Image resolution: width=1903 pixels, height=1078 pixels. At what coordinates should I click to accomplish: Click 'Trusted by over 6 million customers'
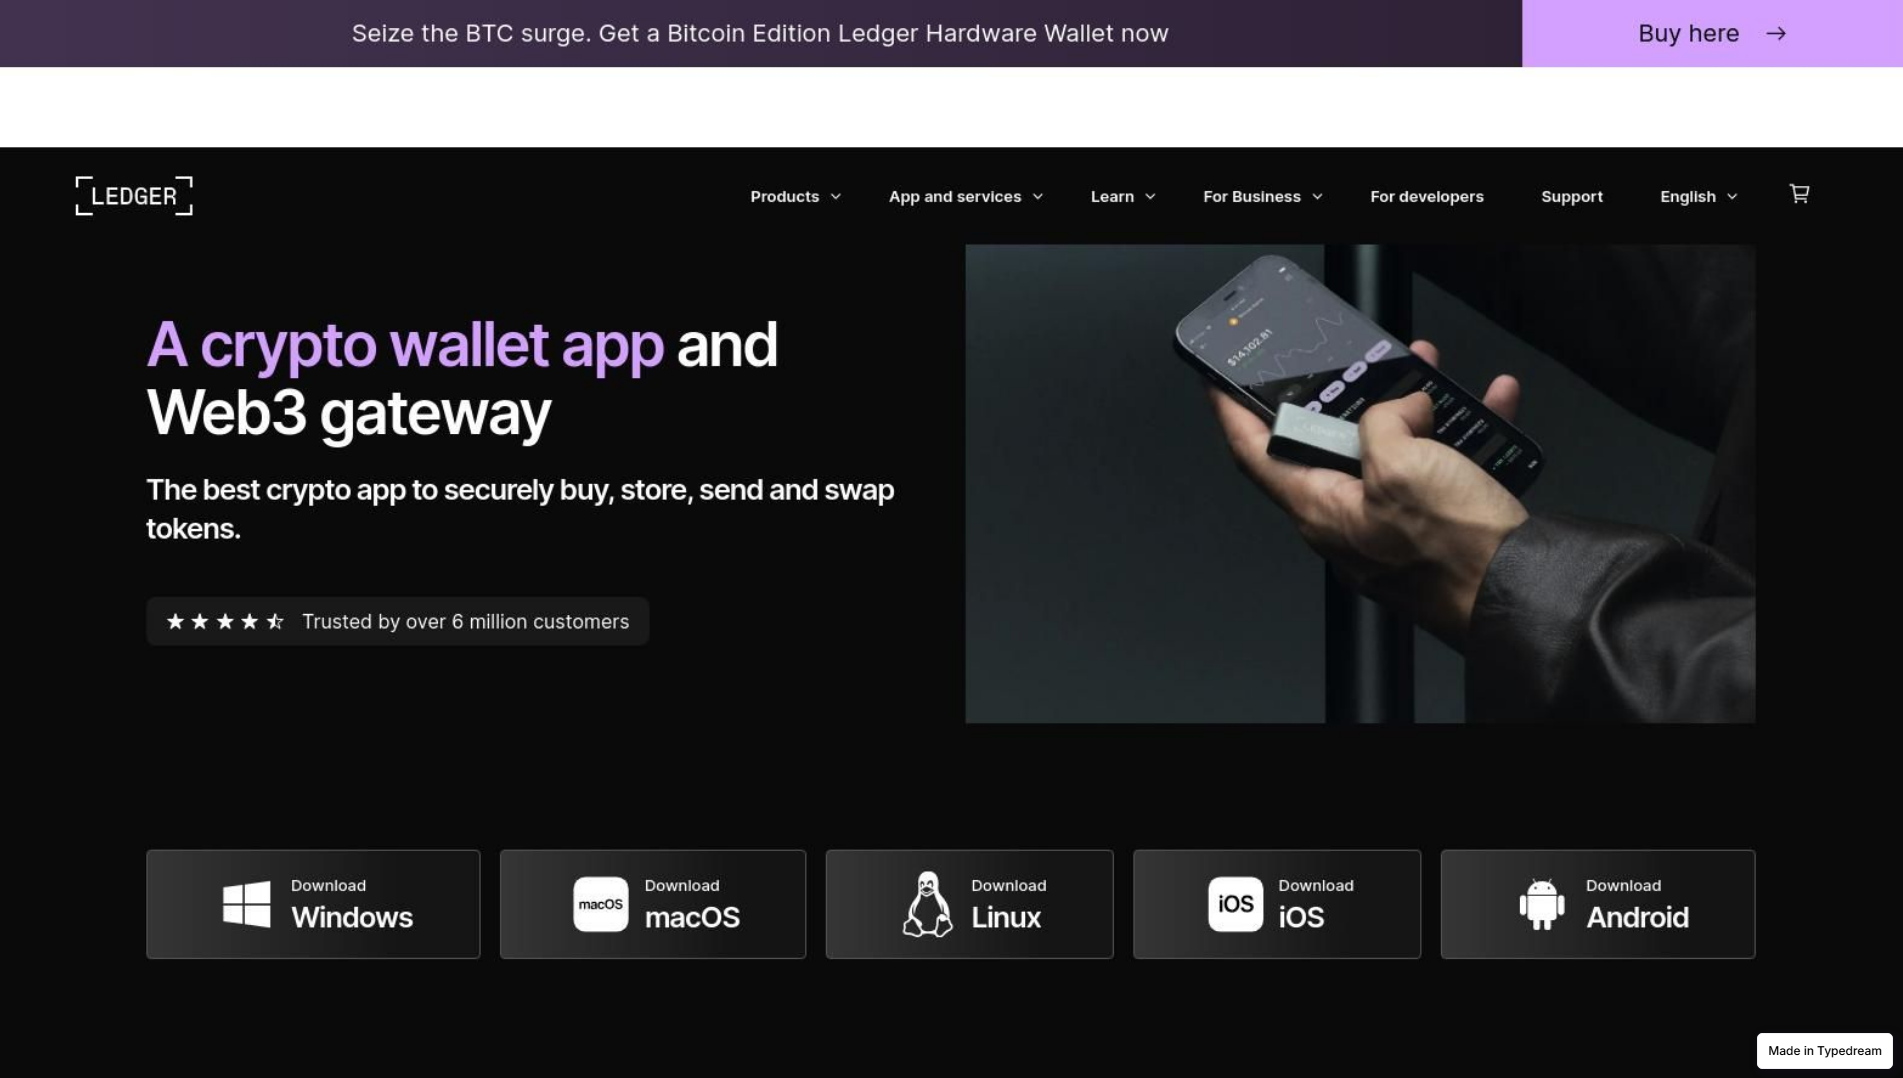coord(465,622)
